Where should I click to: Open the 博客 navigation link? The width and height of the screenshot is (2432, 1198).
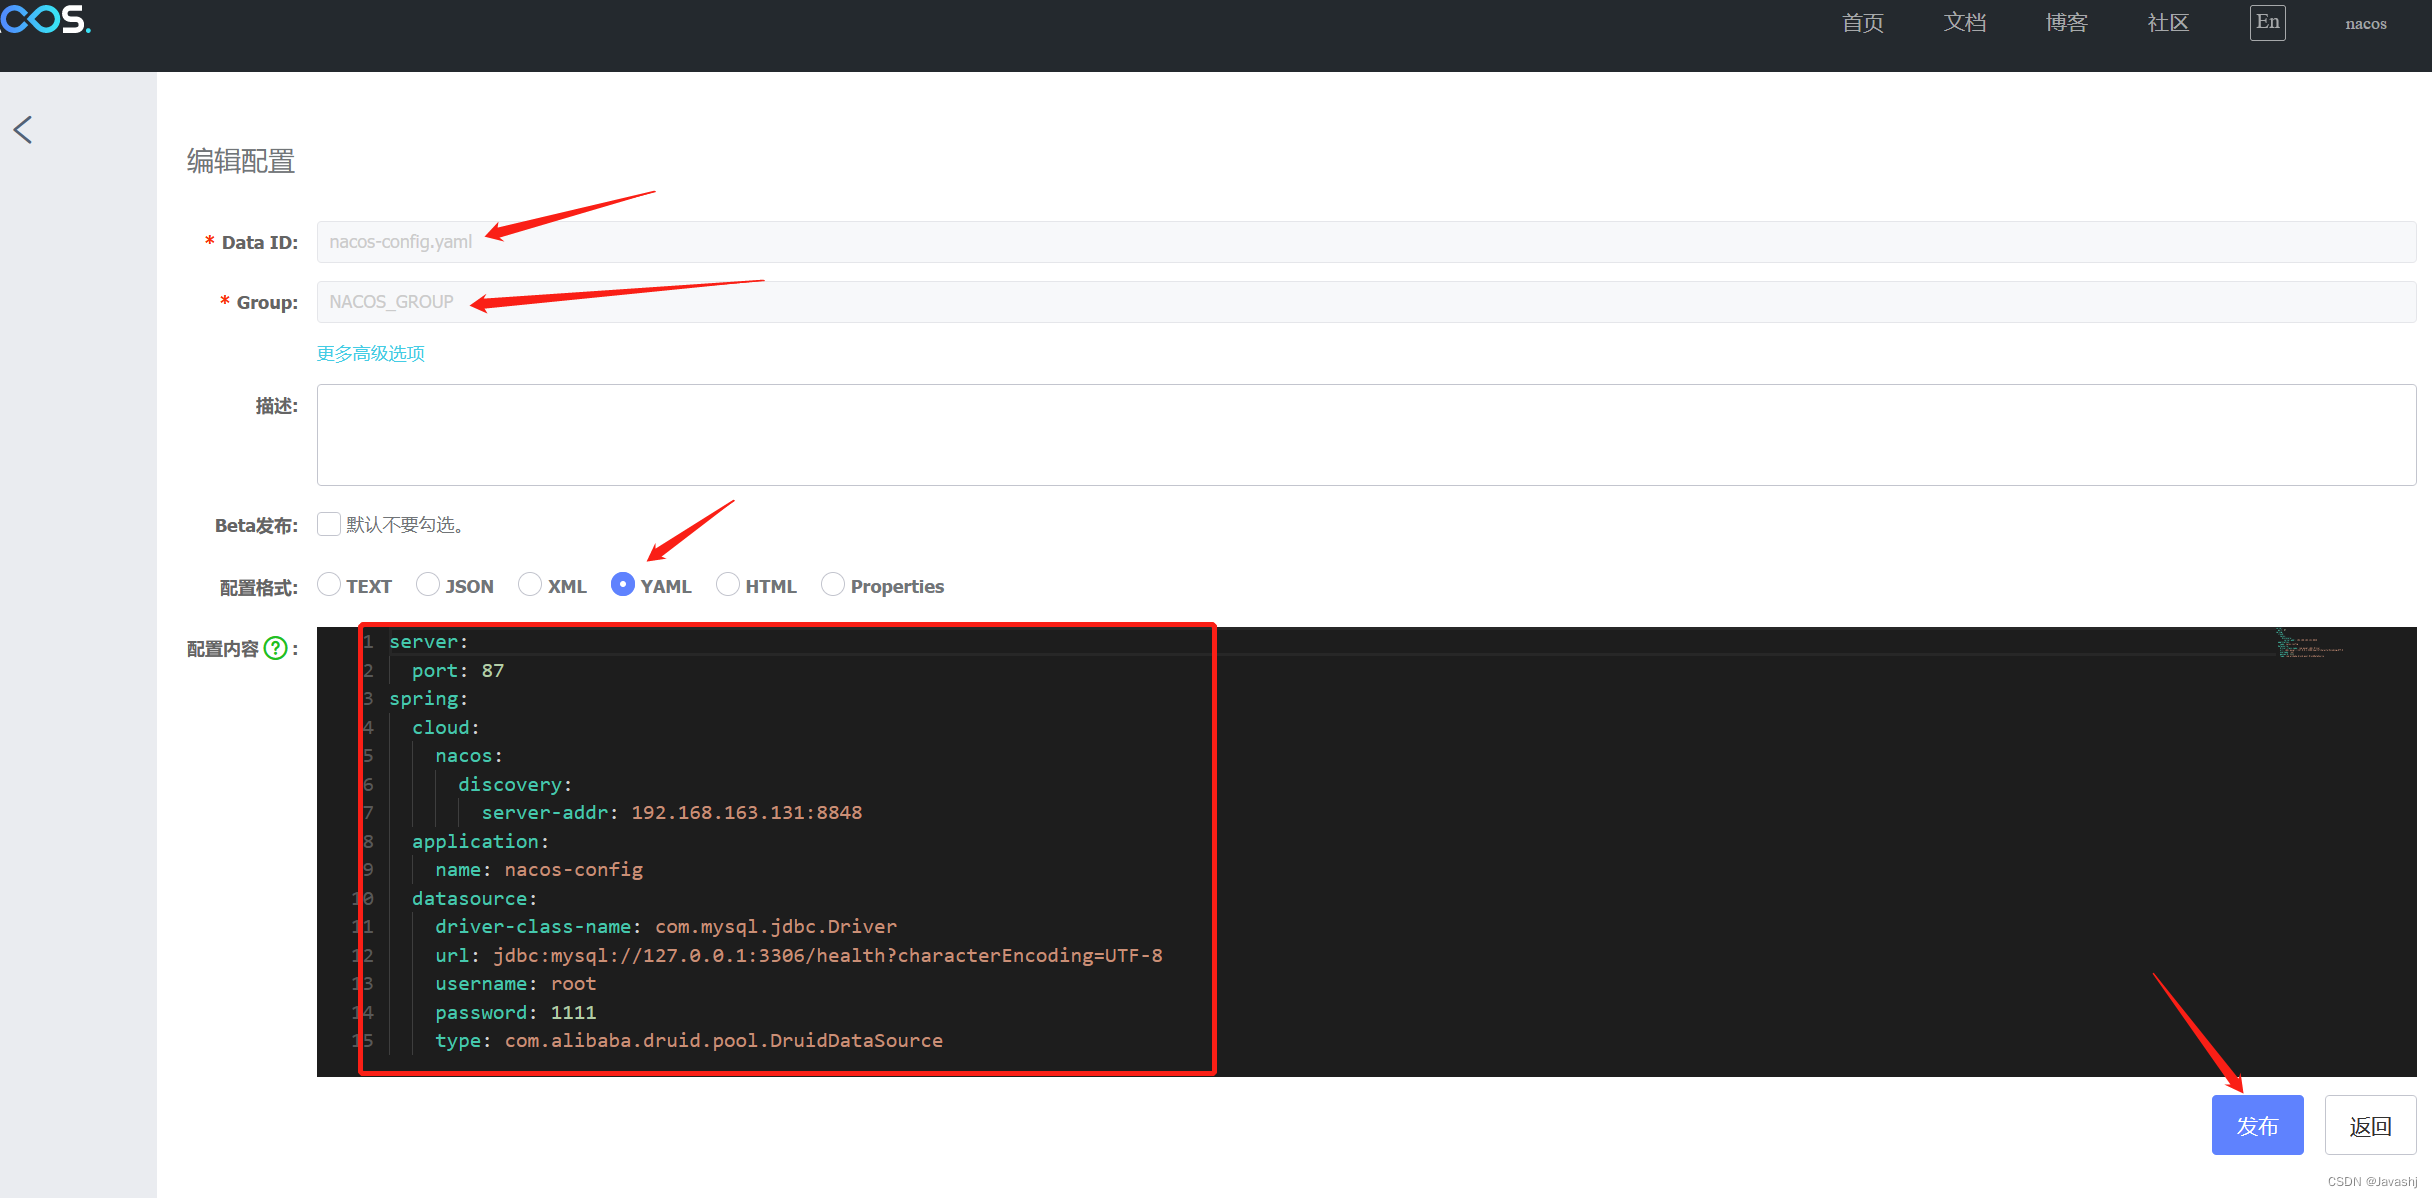(2066, 23)
